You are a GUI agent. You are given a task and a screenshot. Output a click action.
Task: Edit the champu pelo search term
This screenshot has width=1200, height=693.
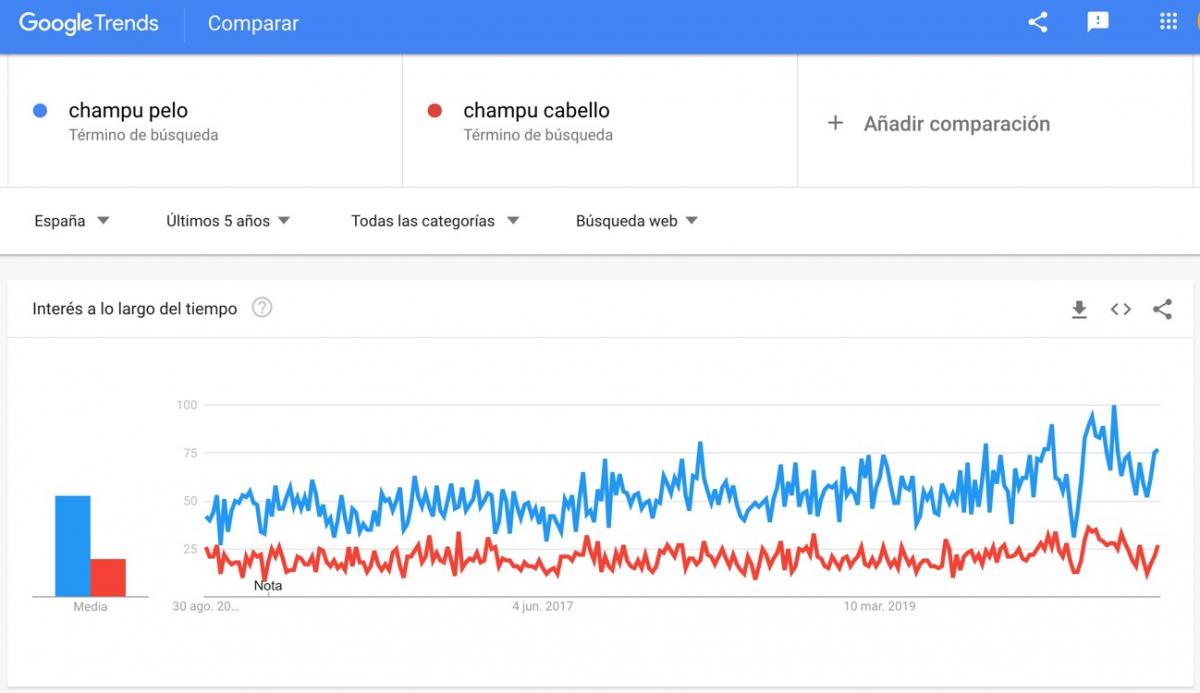(x=128, y=111)
